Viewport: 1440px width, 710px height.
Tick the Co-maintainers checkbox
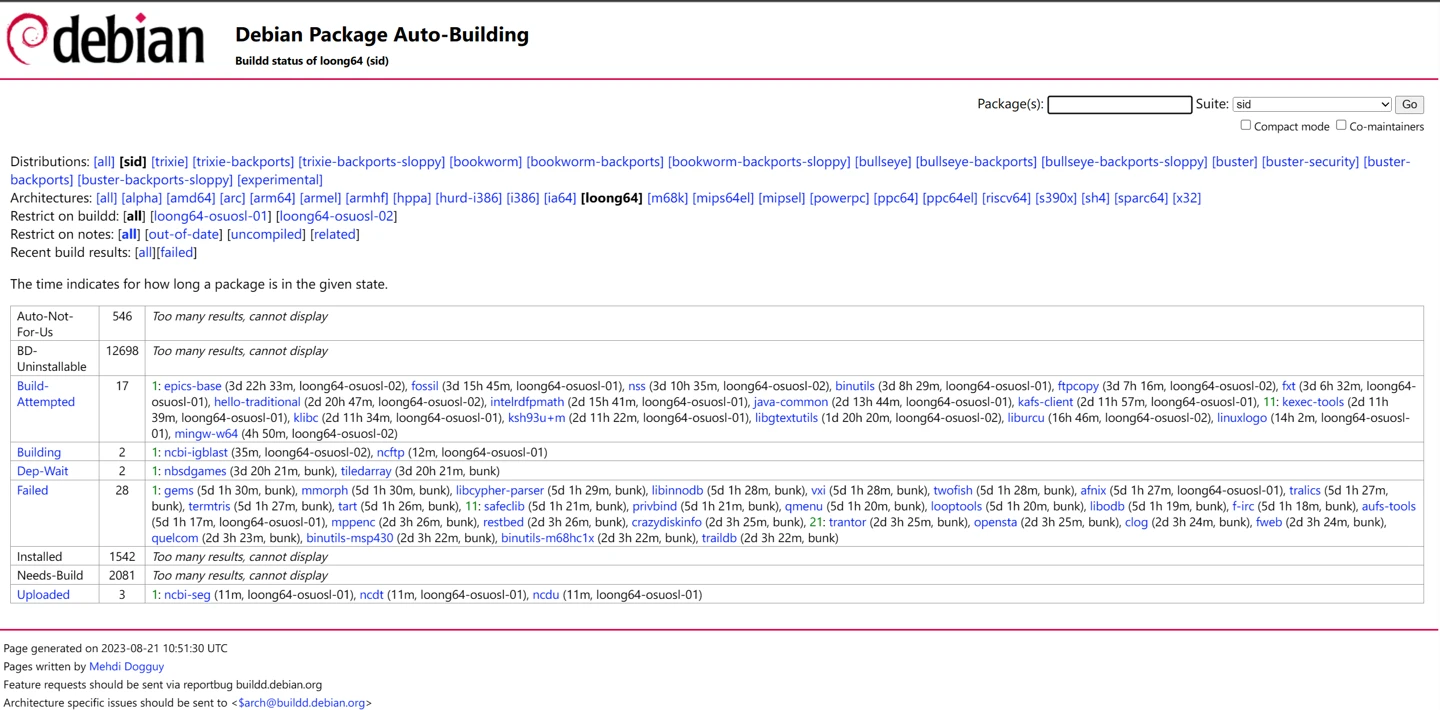coord(1341,126)
